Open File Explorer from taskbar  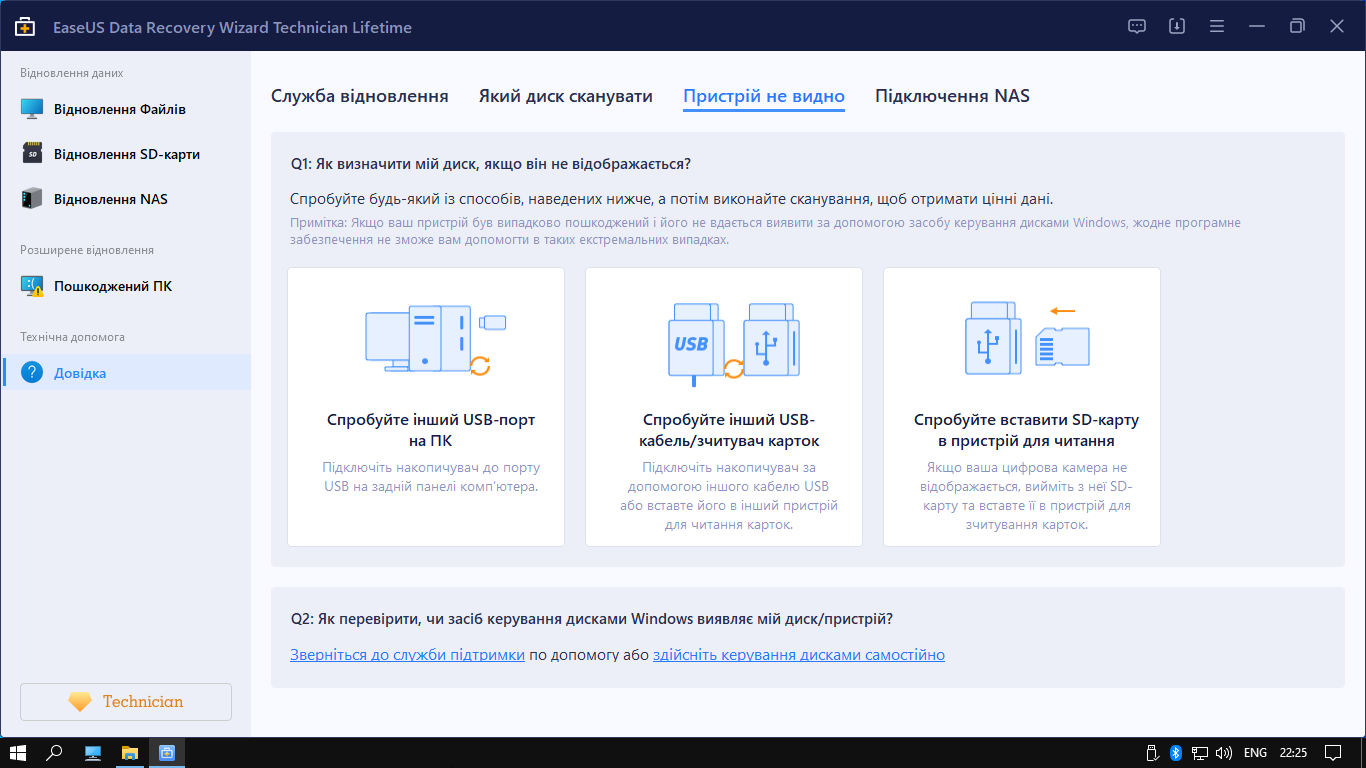point(130,752)
